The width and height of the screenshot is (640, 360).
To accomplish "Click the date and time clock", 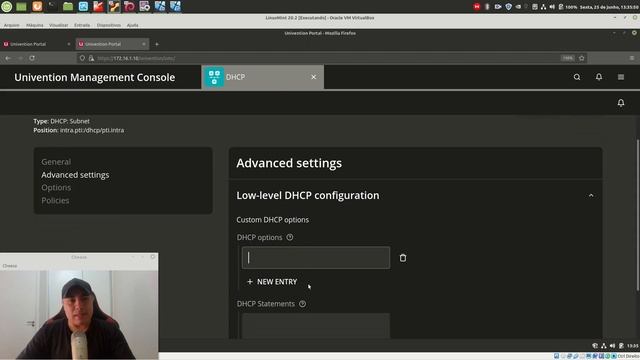I will point(609,7).
